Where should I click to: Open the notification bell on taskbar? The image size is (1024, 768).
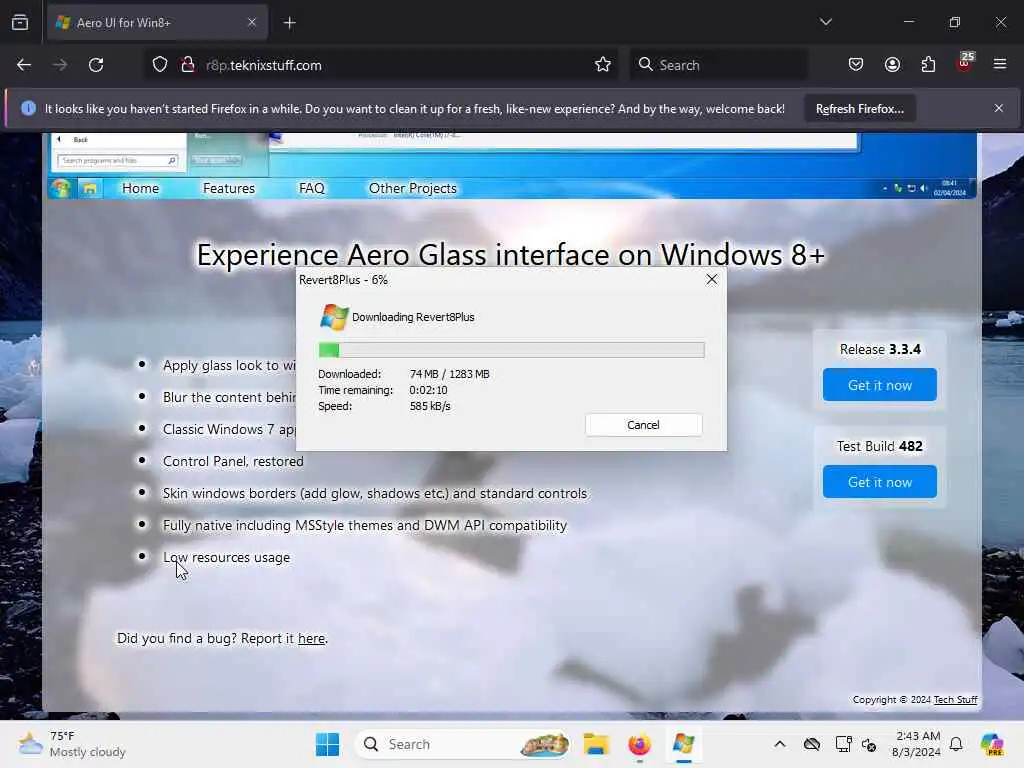(x=956, y=744)
